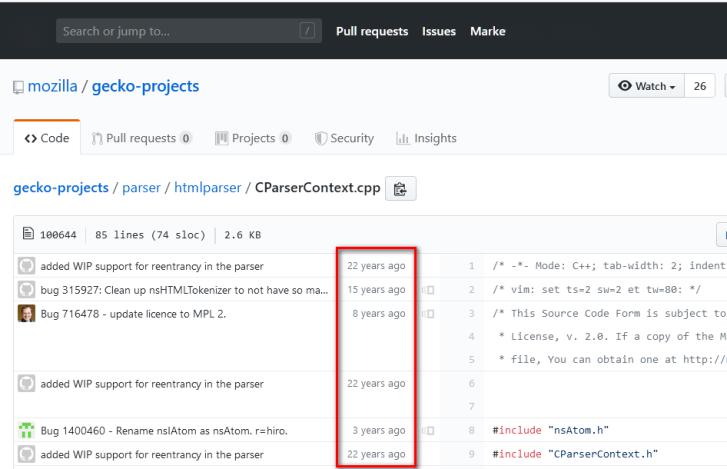Click the Insights bar chart icon

(402, 138)
